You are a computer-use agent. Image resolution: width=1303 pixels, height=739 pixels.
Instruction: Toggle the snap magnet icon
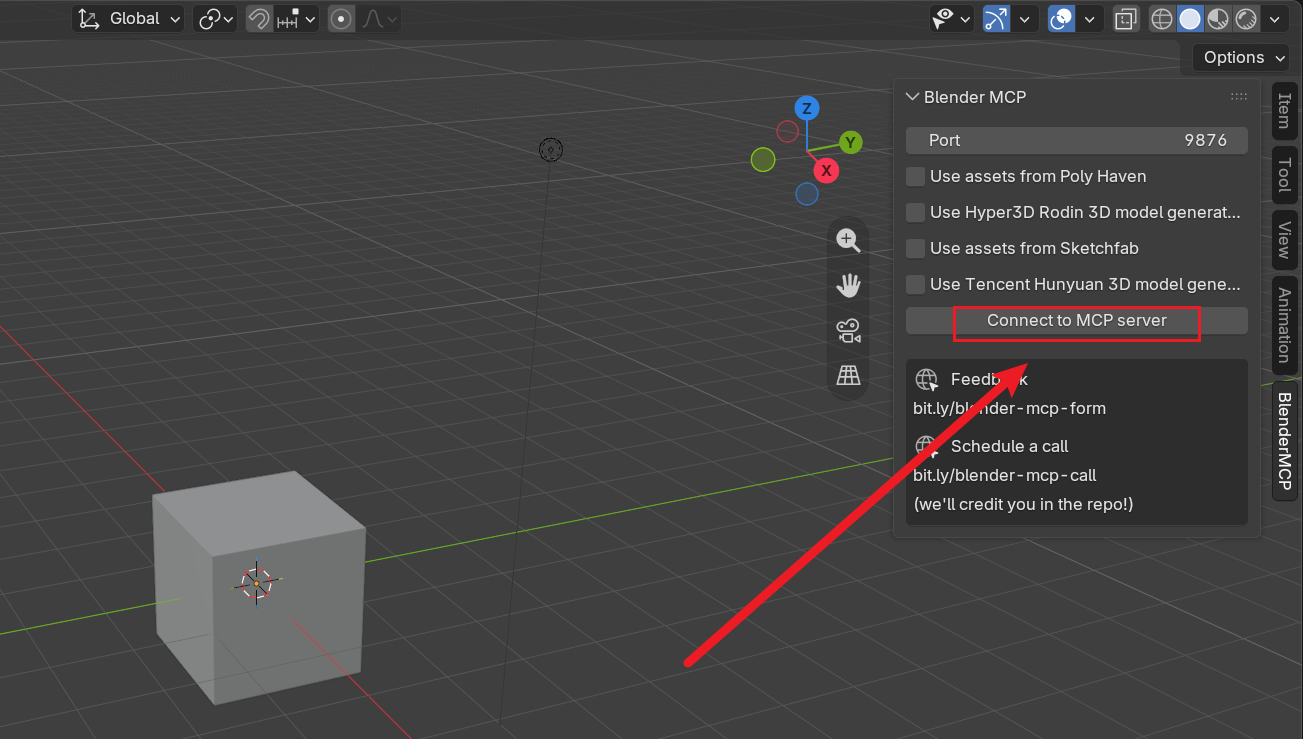pyautogui.click(x=258, y=18)
